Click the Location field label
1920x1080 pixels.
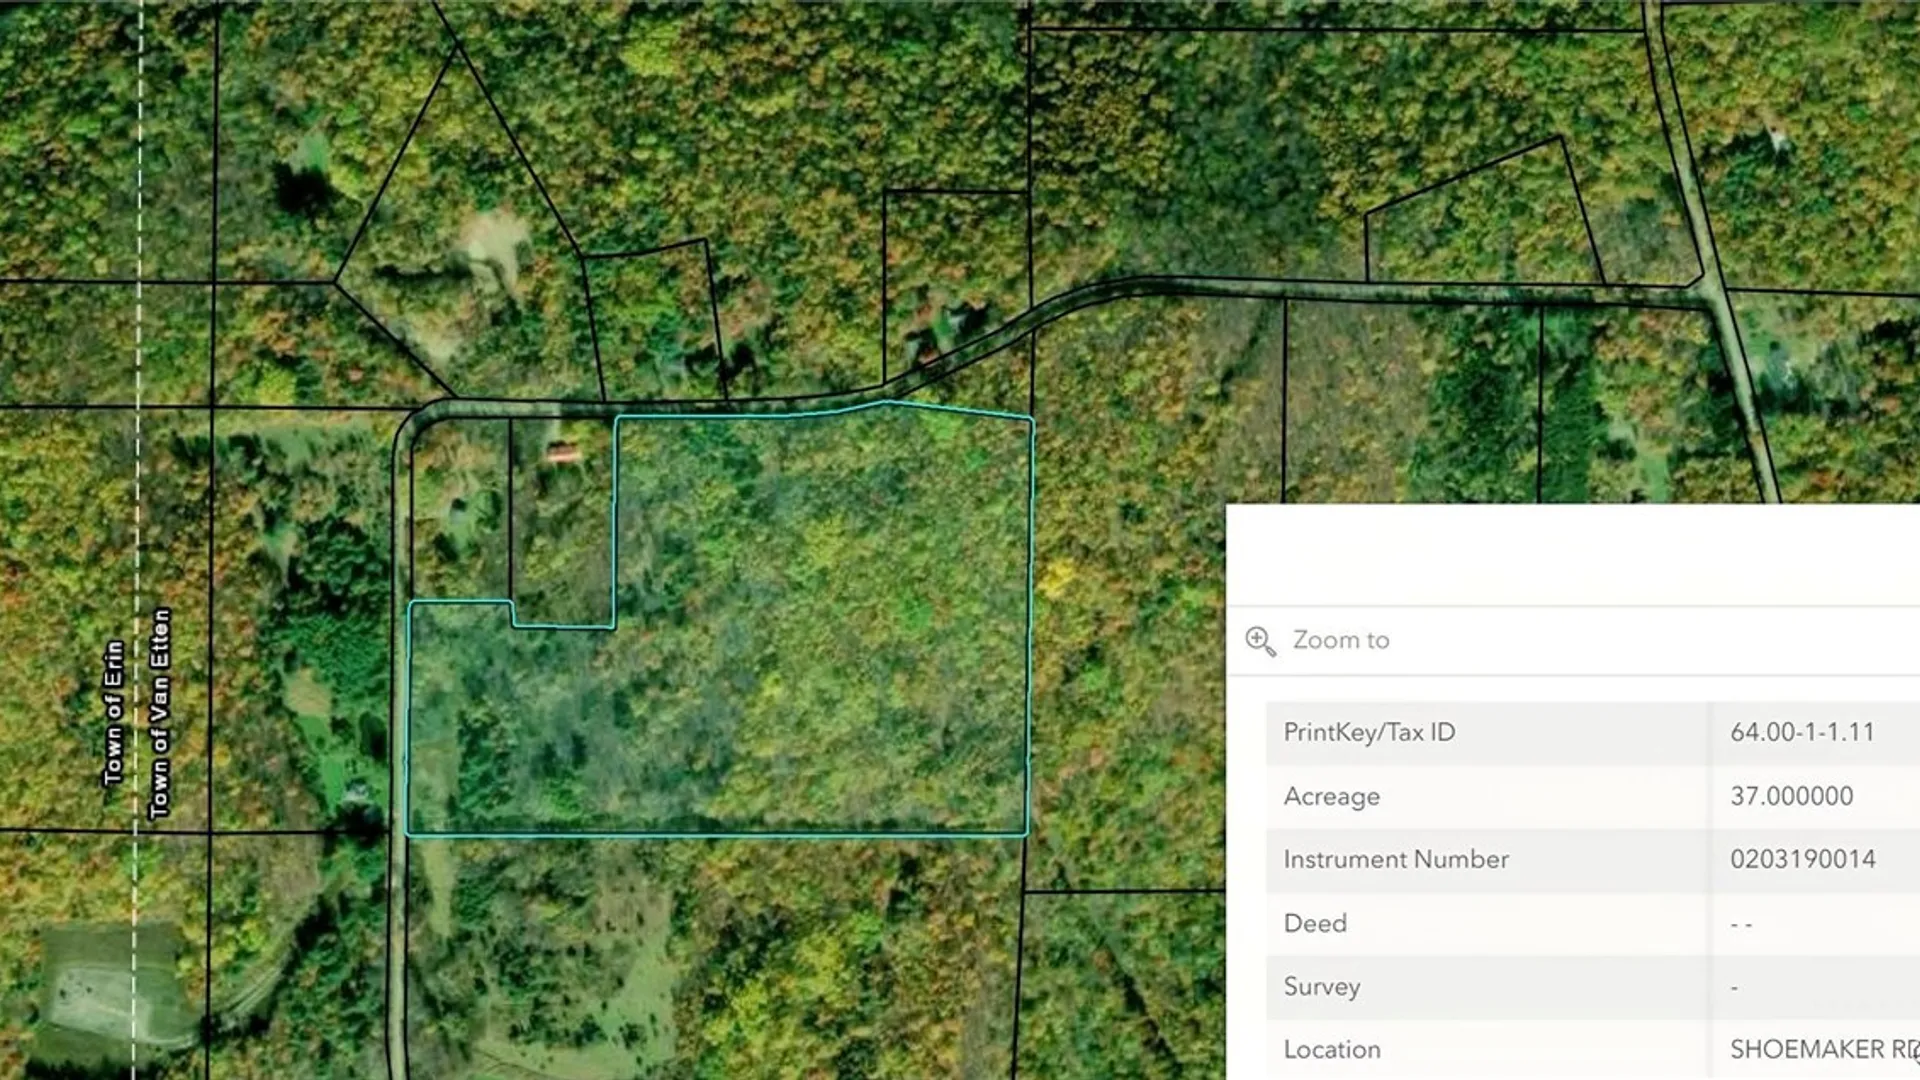(1331, 1049)
